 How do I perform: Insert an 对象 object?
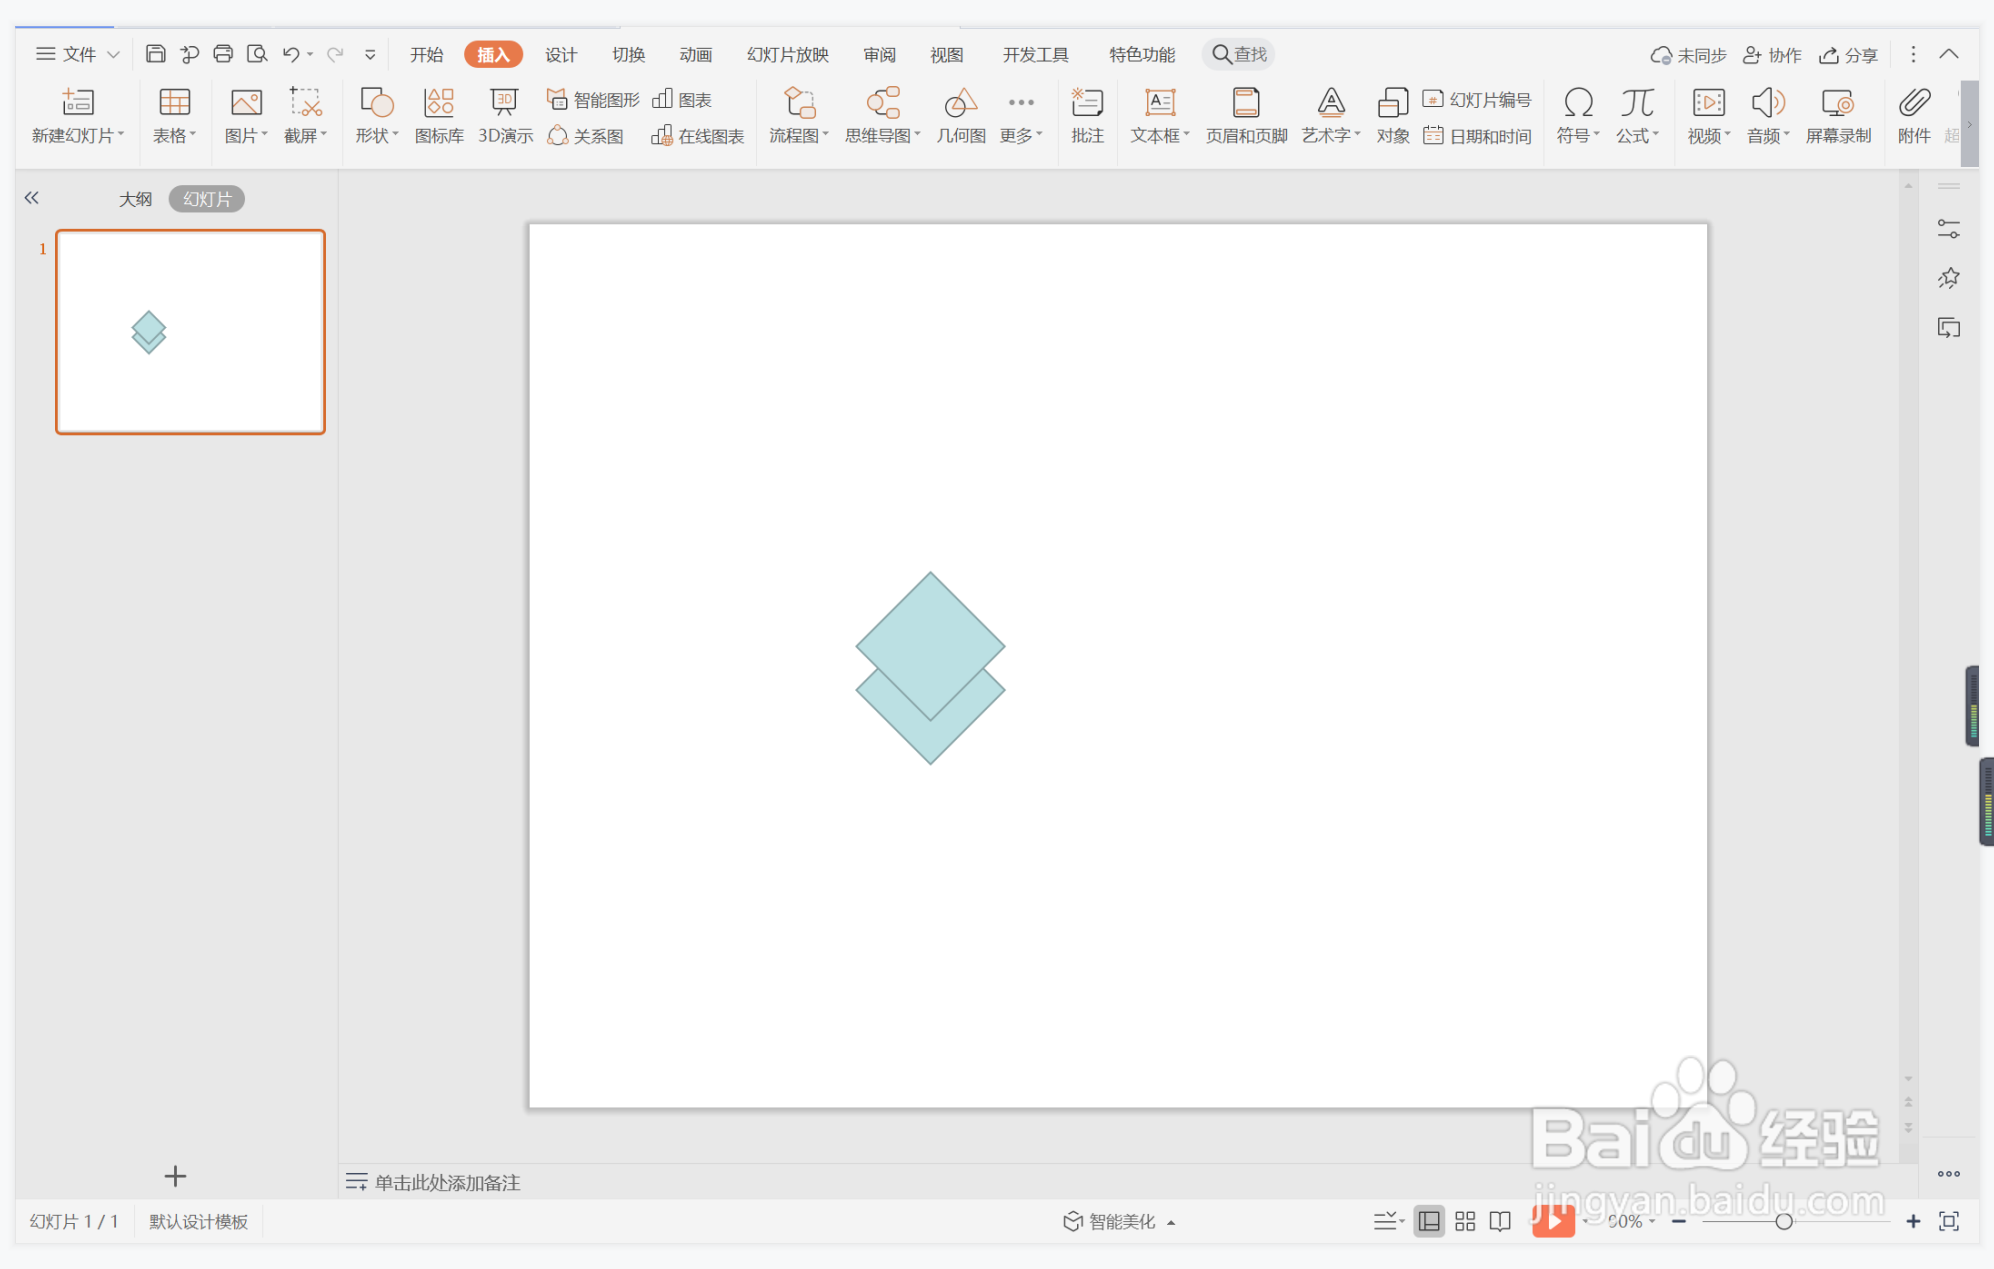[x=1393, y=116]
